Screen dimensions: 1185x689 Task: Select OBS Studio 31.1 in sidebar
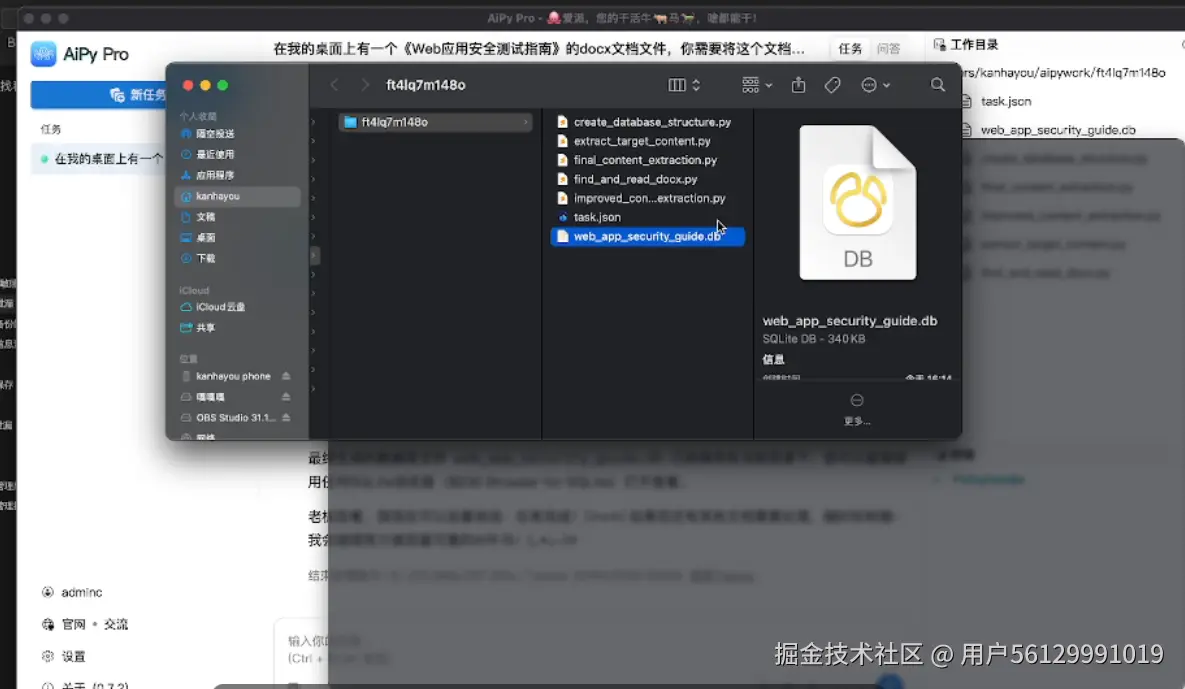coord(227,418)
